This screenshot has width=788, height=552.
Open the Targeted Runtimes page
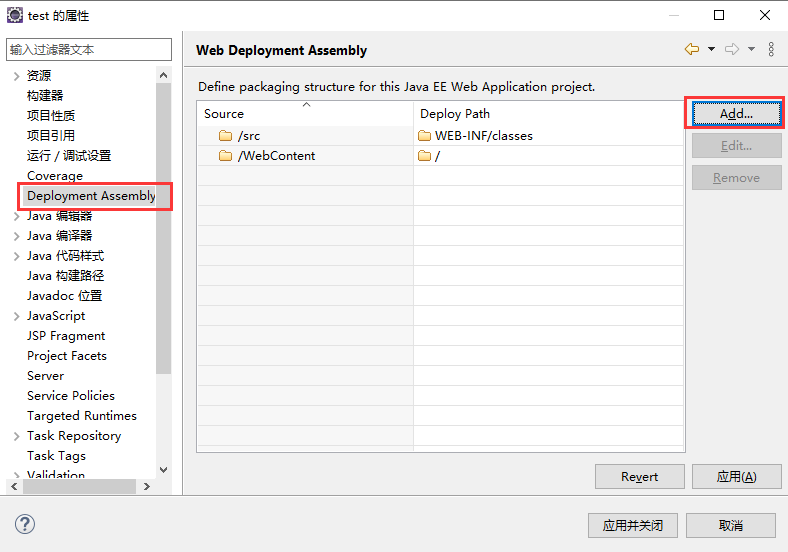click(x=82, y=416)
